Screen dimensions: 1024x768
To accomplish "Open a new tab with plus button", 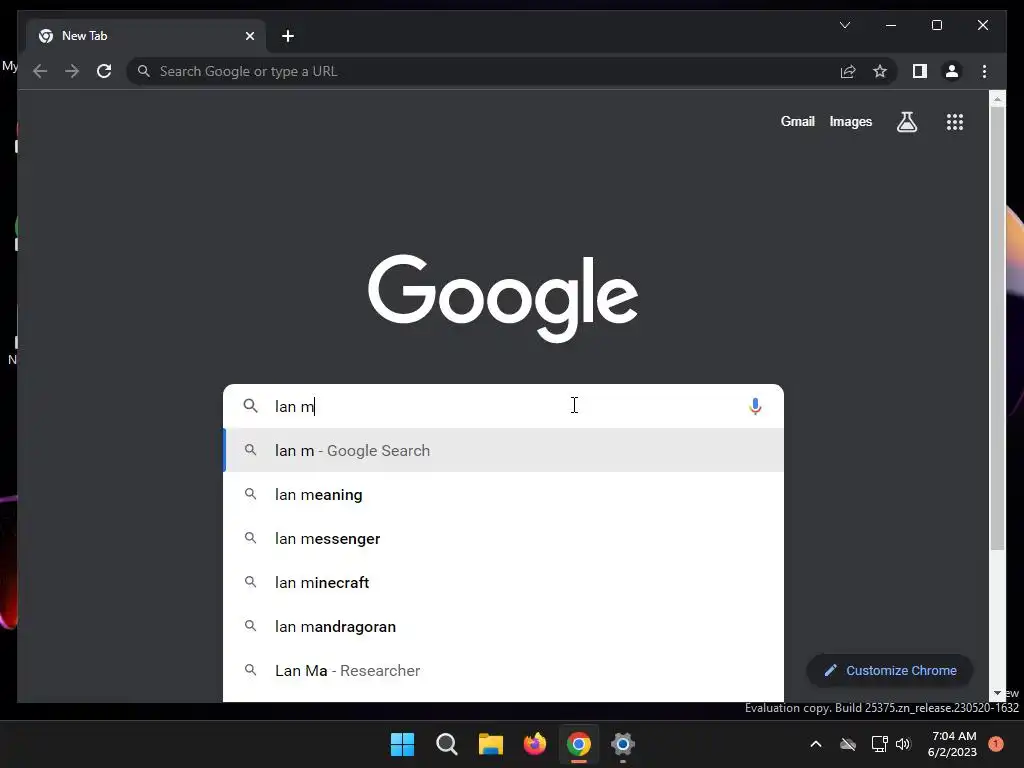I will click(288, 36).
